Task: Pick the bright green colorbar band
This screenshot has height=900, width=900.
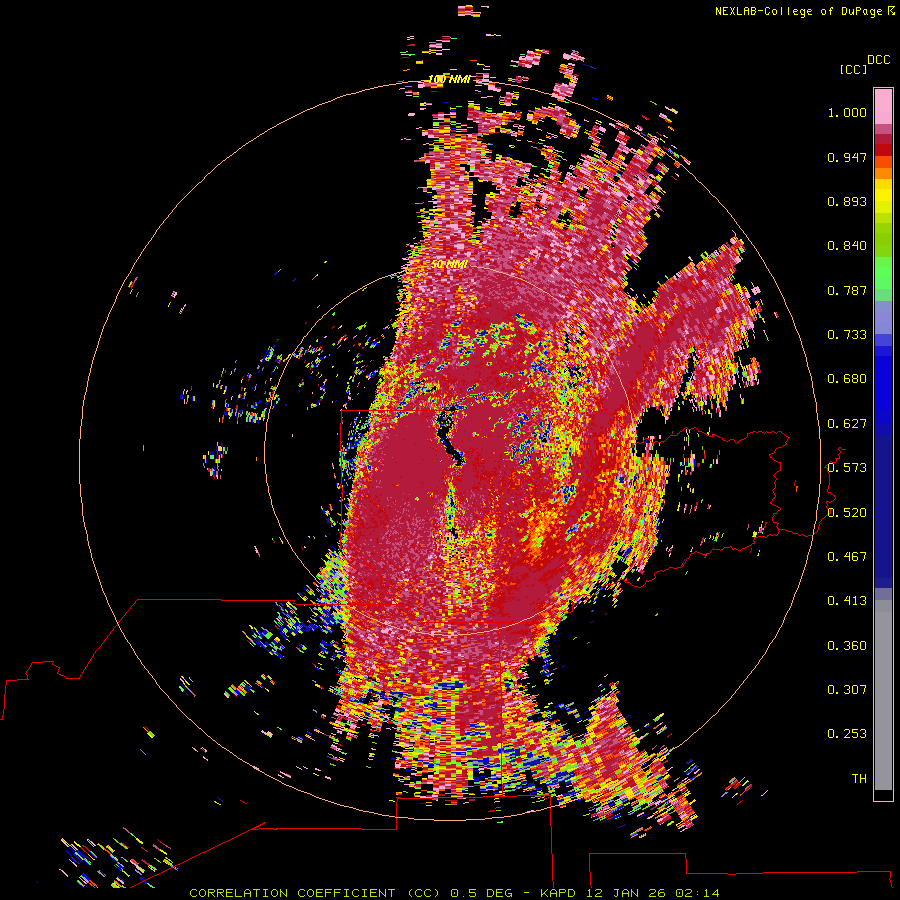Action: [x=883, y=273]
